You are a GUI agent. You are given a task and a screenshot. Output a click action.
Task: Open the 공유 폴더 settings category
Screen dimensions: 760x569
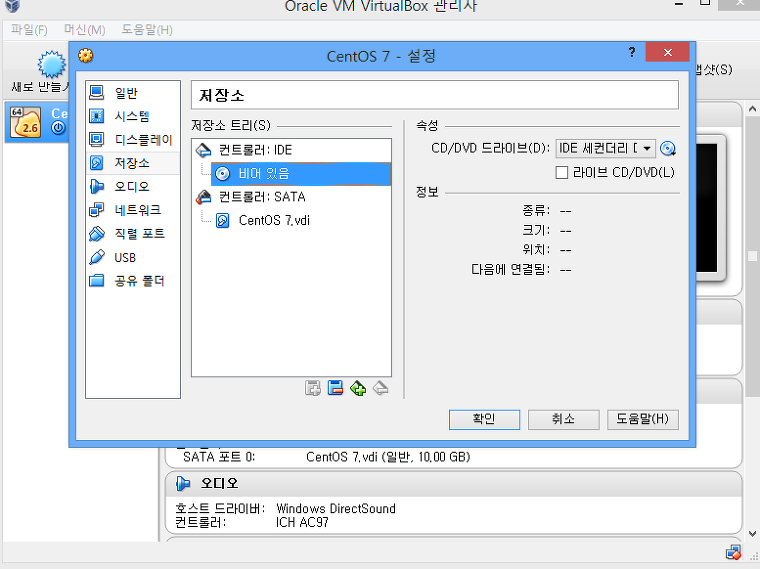[132, 281]
